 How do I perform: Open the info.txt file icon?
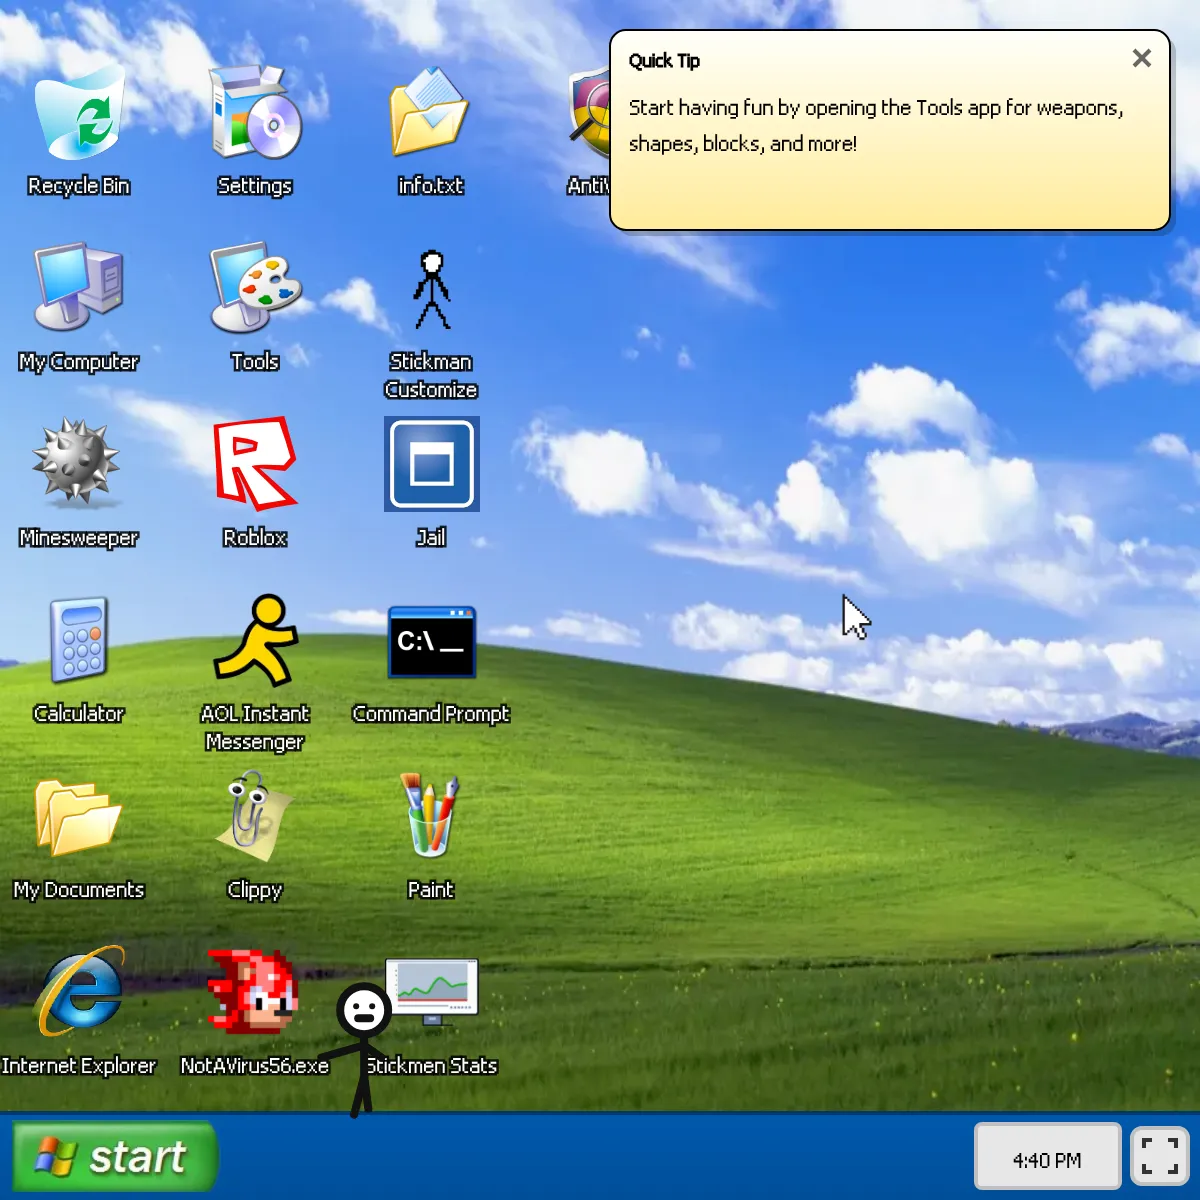(430, 113)
